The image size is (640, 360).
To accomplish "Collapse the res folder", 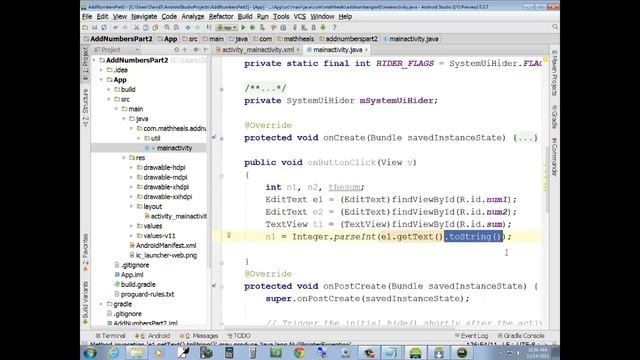I will click(x=124, y=158).
